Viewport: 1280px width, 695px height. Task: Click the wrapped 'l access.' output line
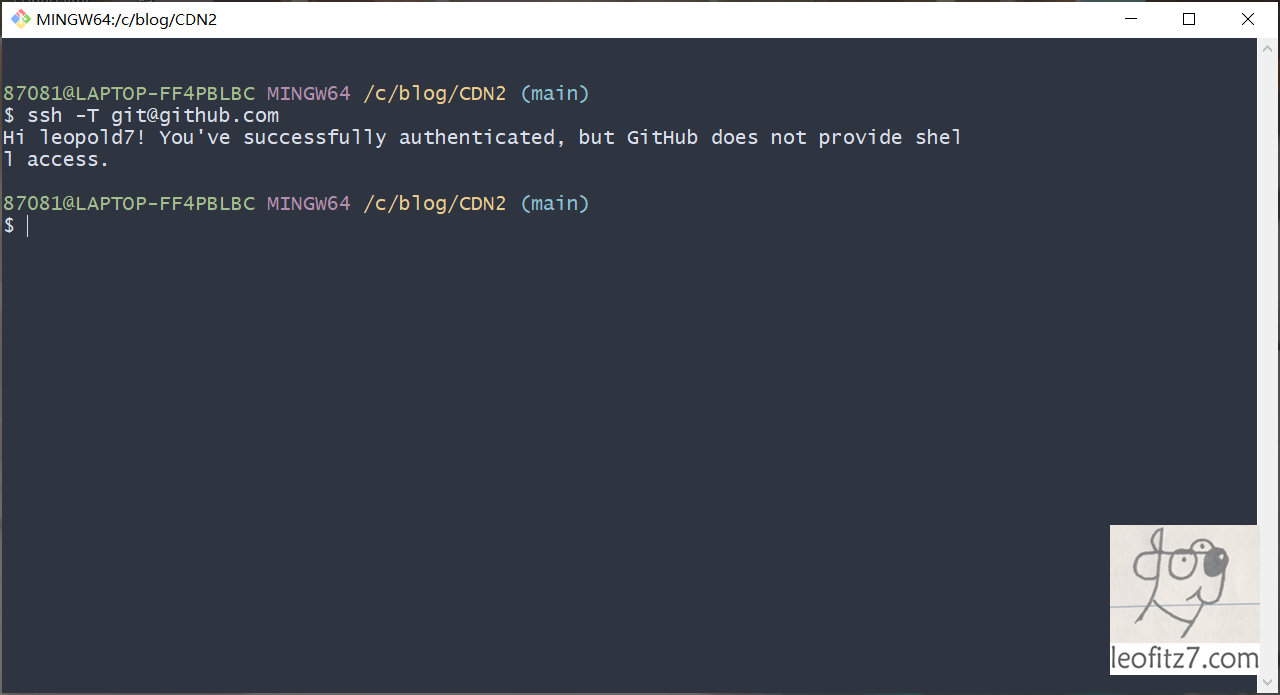(56, 160)
